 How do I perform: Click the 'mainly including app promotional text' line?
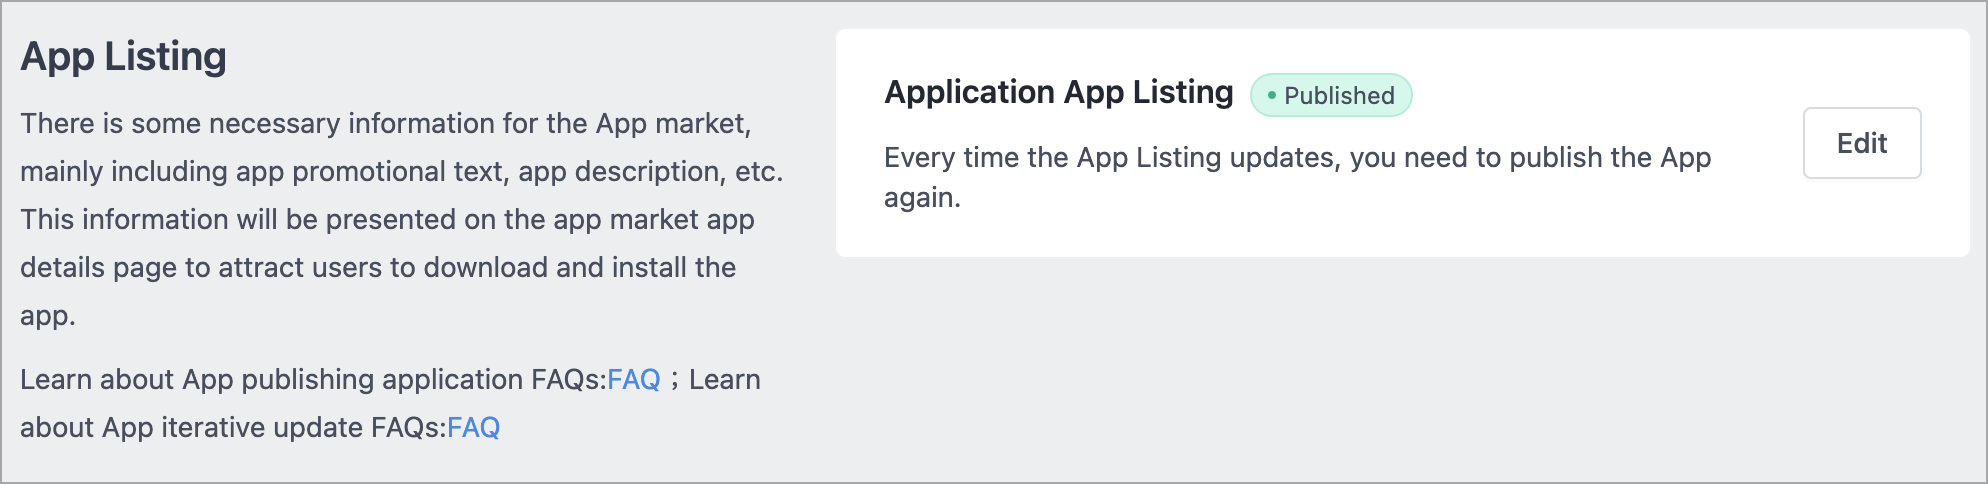(402, 172)
